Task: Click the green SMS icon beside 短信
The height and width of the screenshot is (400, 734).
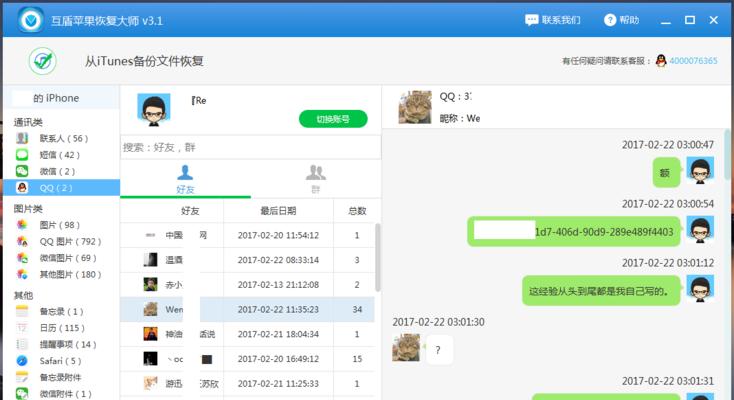Action: [22, 155]
